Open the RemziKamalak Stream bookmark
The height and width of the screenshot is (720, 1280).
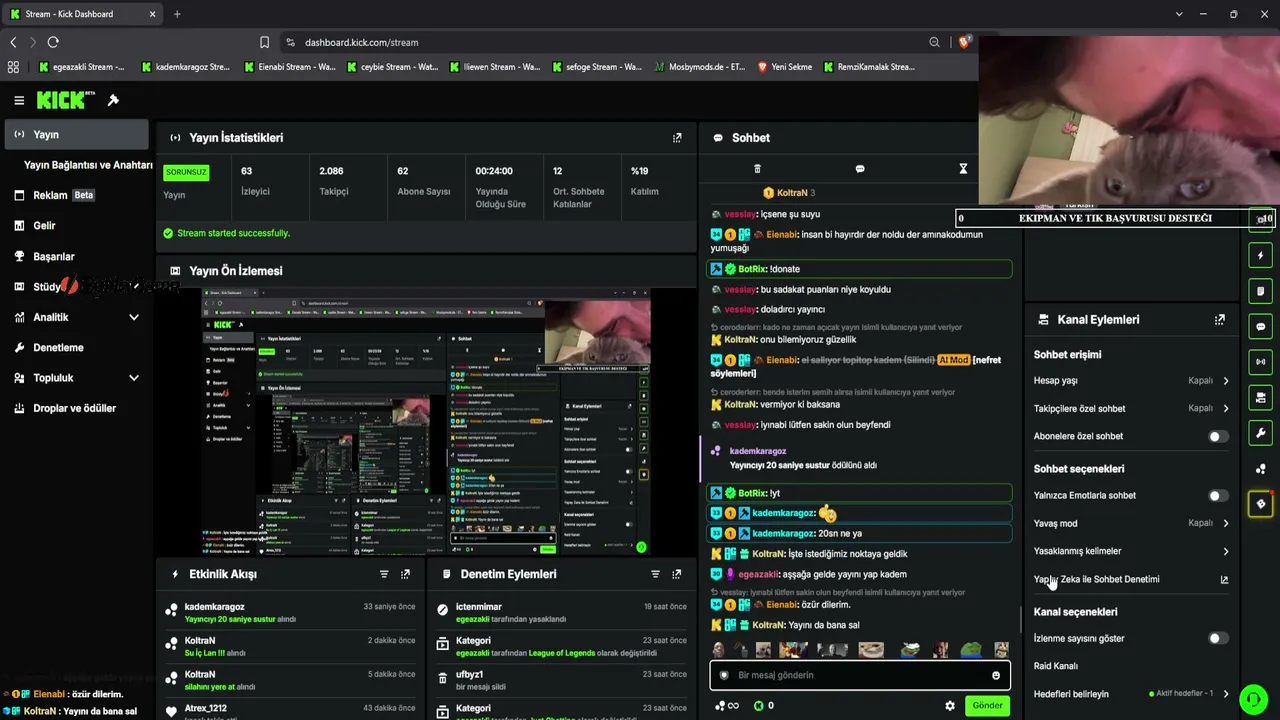click(869, 67)
